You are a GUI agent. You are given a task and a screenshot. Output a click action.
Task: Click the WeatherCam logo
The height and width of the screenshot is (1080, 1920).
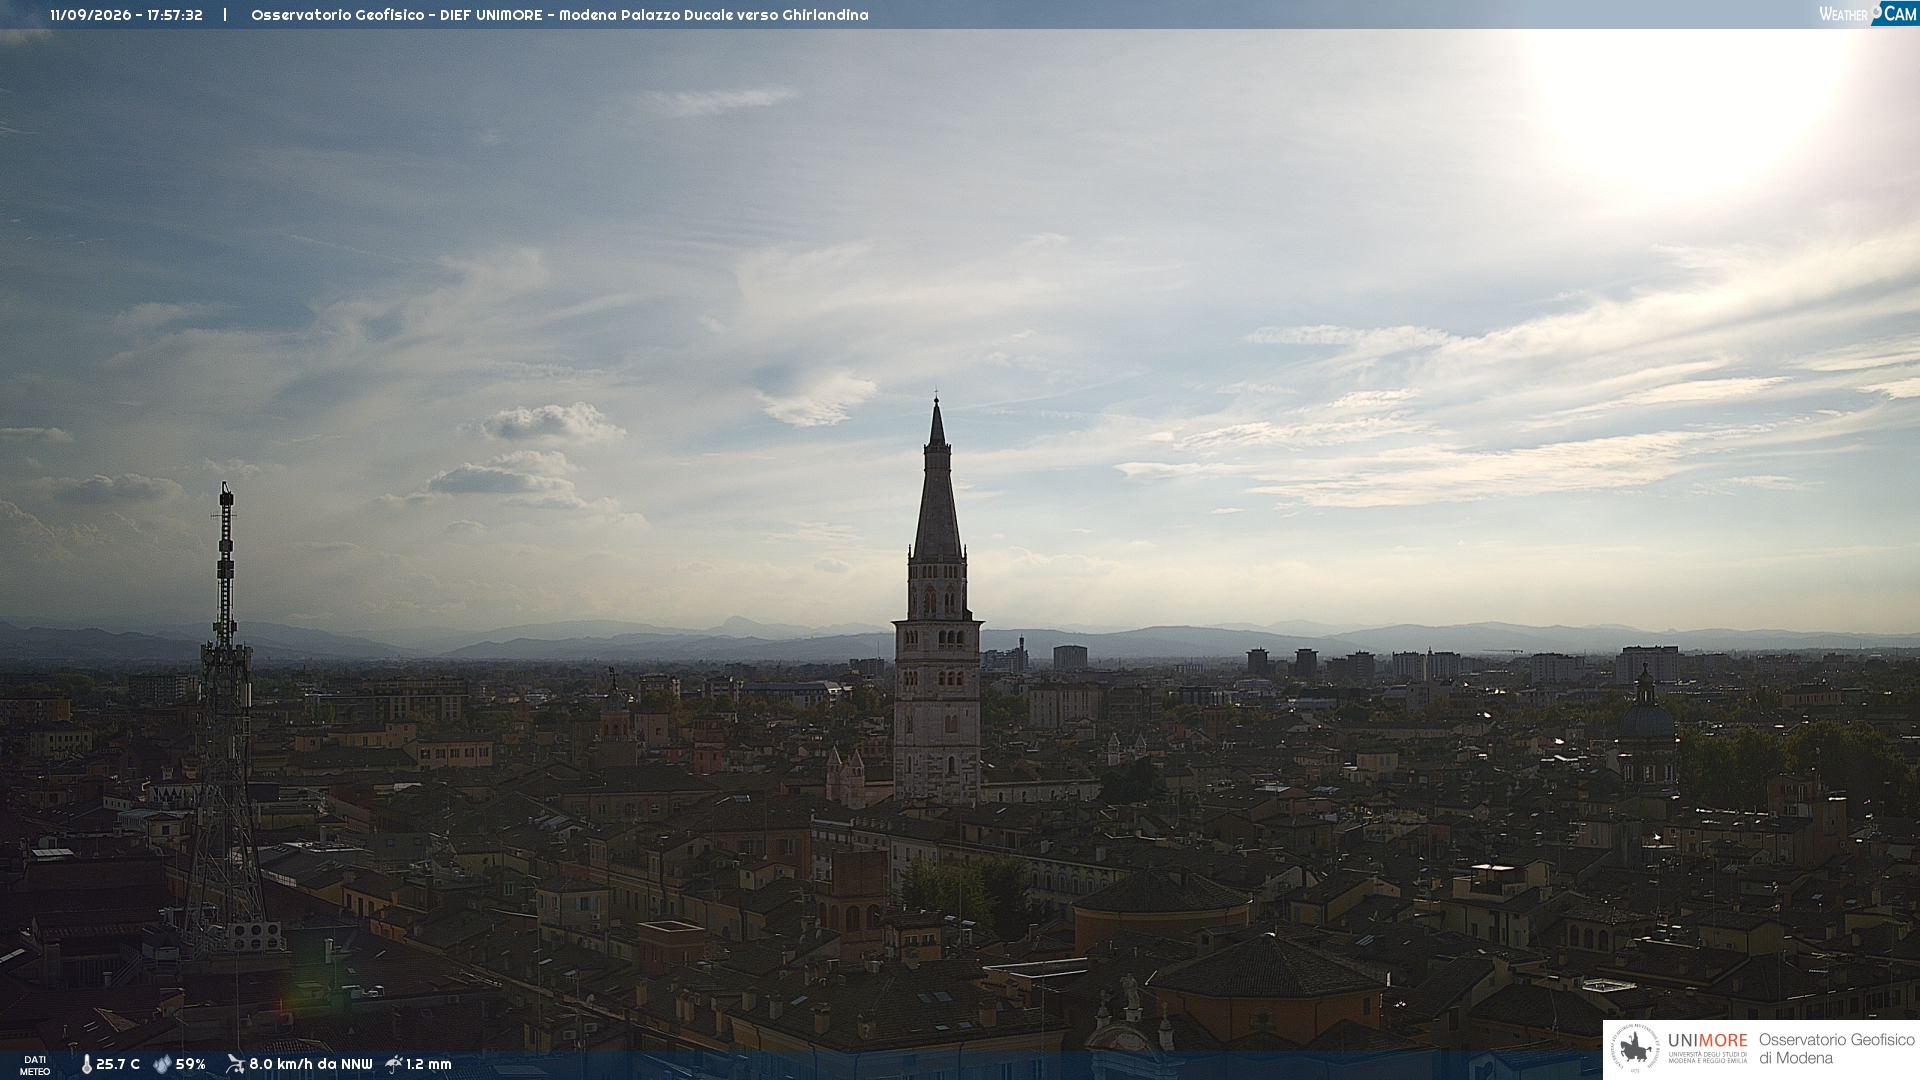(x=1867, y=13)
